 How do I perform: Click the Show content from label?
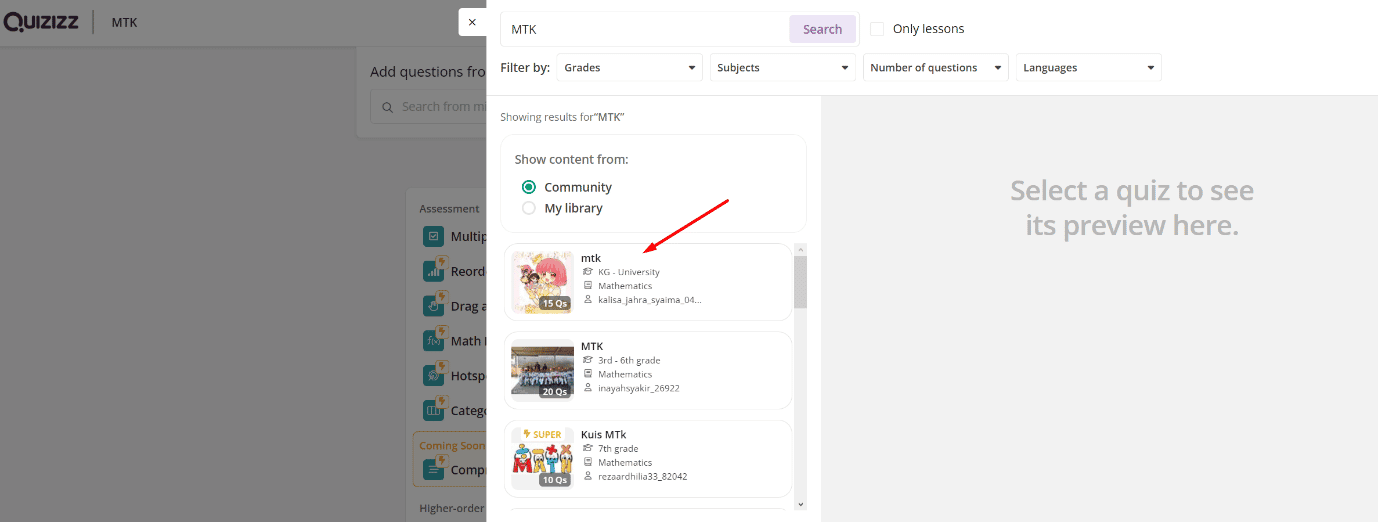point(571,159)
